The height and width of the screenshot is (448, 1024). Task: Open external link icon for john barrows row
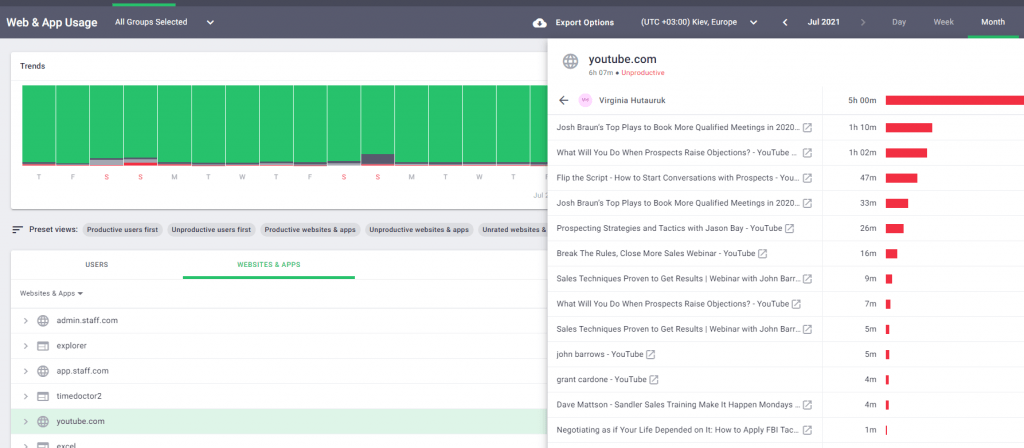pos(651,355)
